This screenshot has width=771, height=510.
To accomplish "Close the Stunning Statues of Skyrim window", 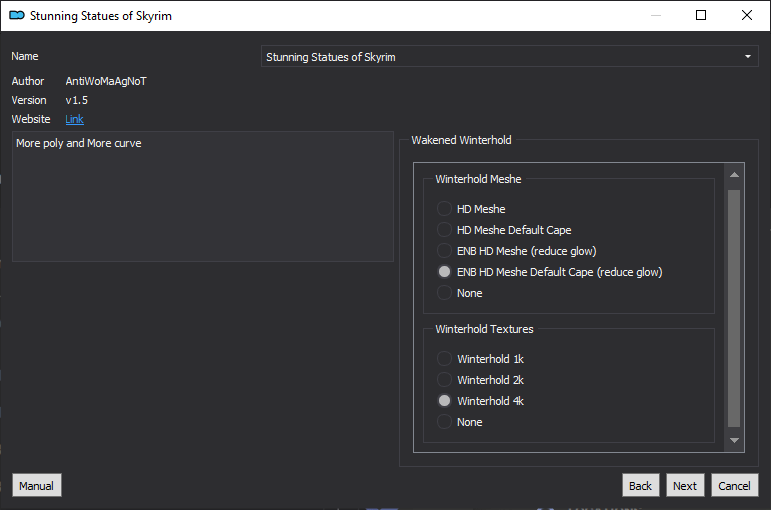I will (x=746, y=15).
